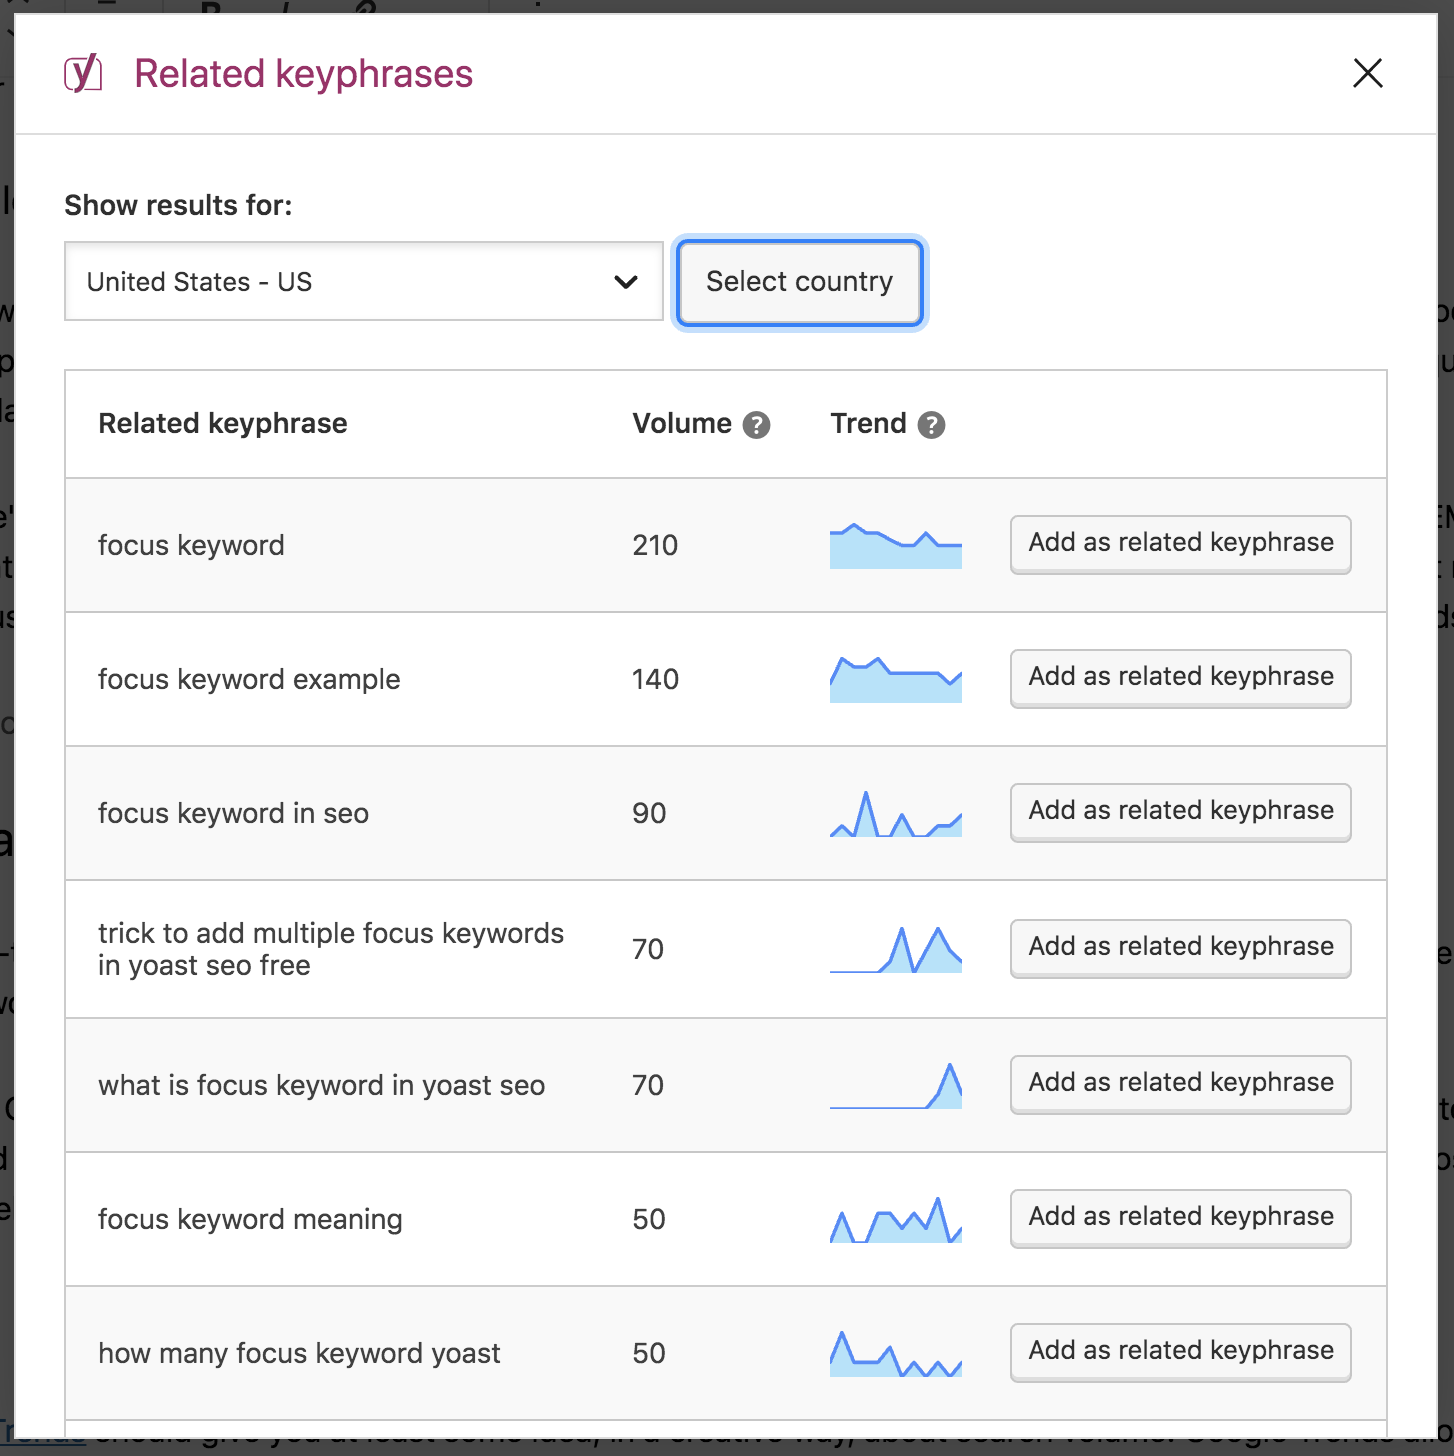1454x1456 pixels.
Task: Add 'trick to add multiple focus keywords' keyphrase
Action: click(1180, 947)
